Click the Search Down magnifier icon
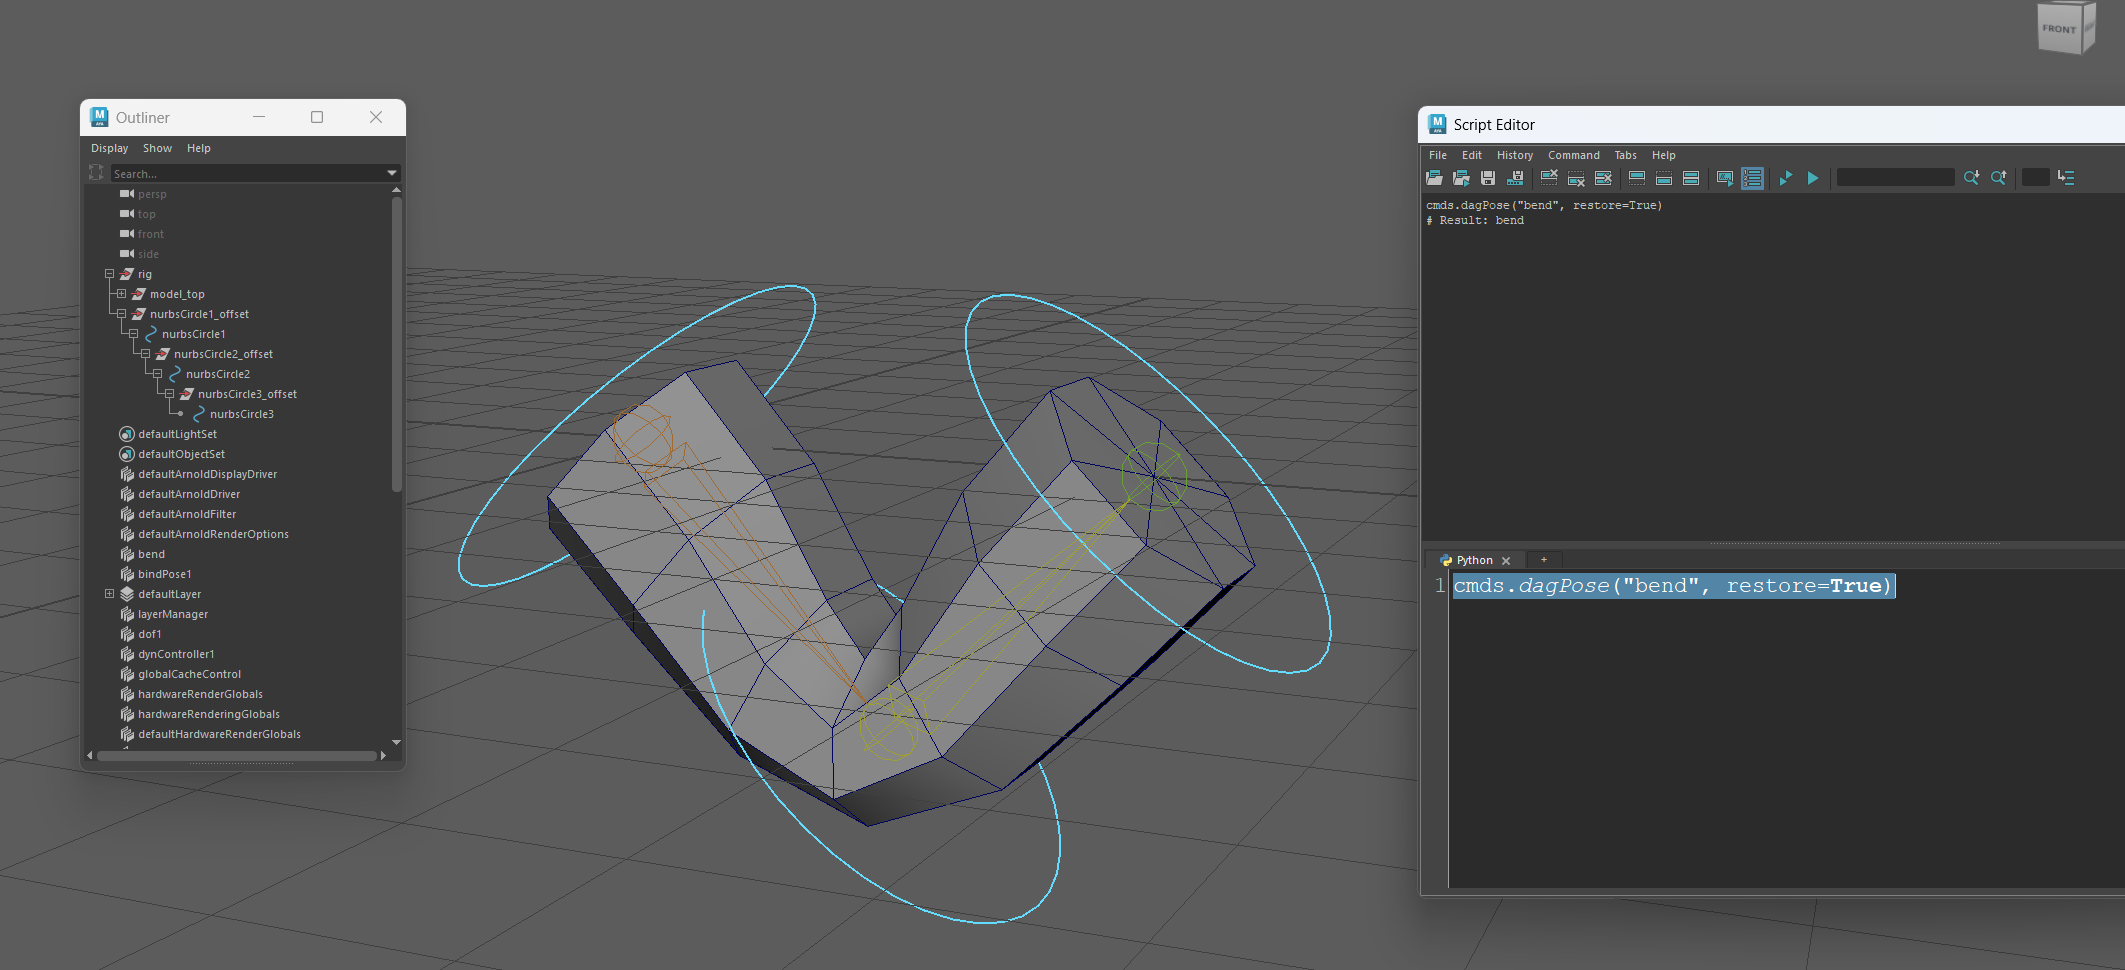 coord(1971,178)
